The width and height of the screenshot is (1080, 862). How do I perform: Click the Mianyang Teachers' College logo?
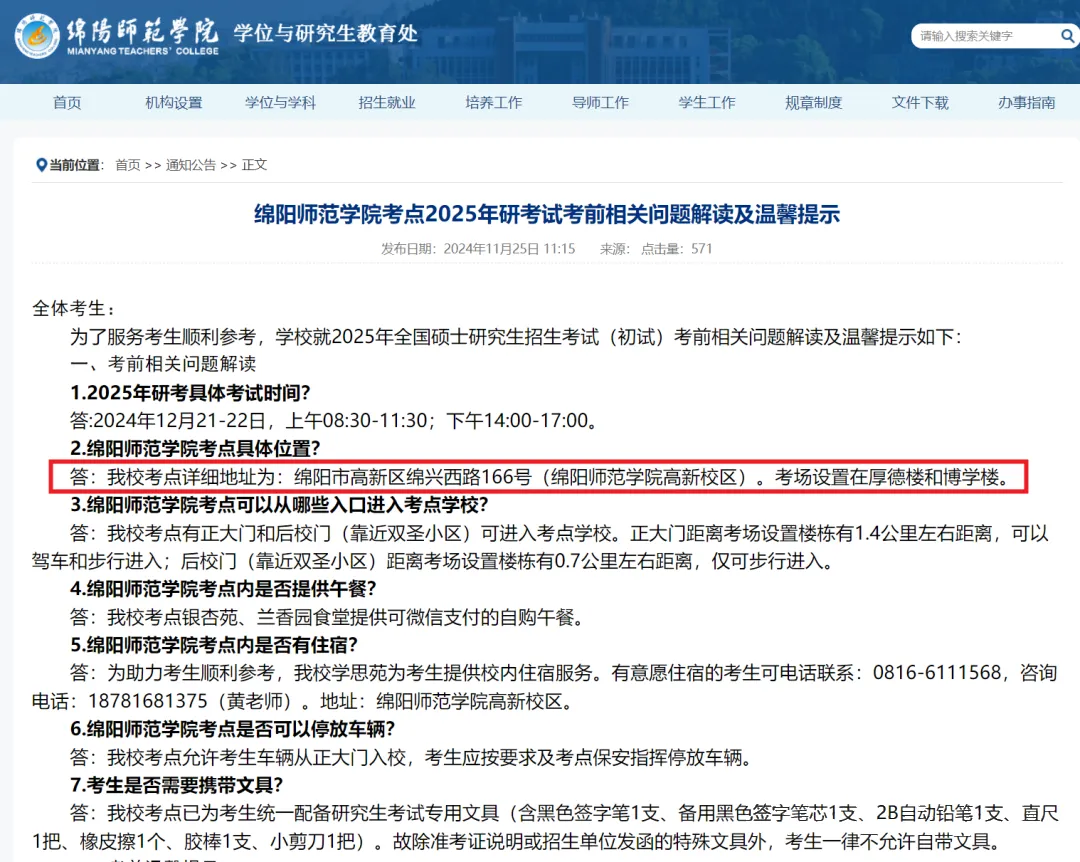click(x=37, y=35)
